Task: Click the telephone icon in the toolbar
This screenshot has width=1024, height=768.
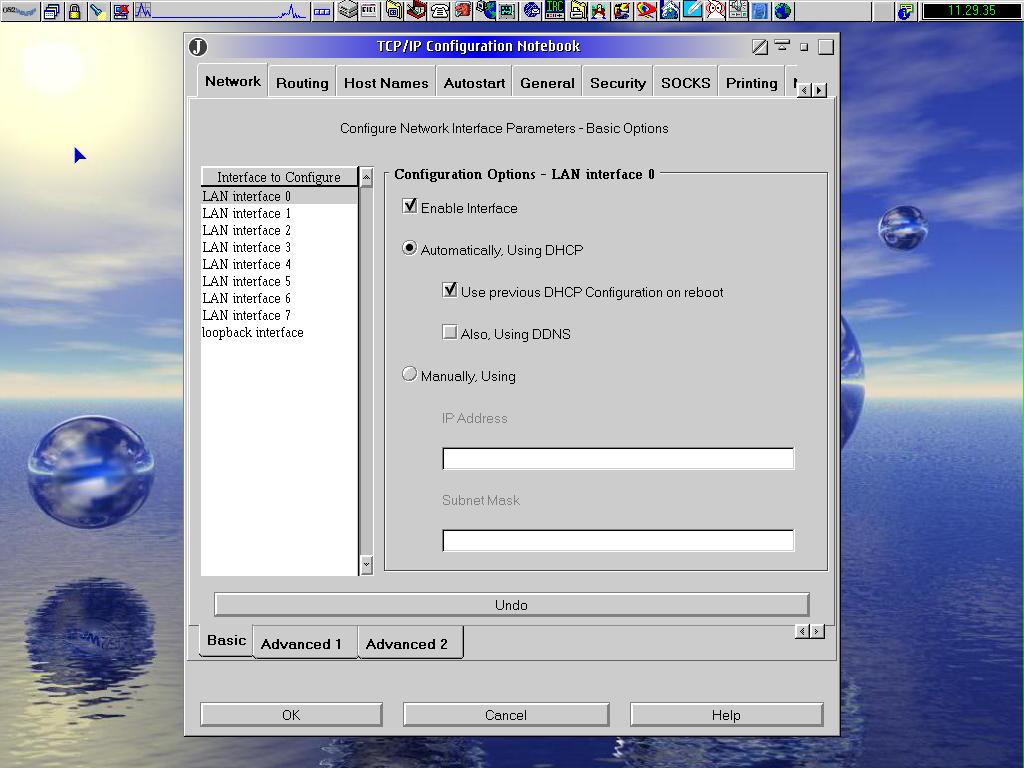Action: (x=439, y=12)
